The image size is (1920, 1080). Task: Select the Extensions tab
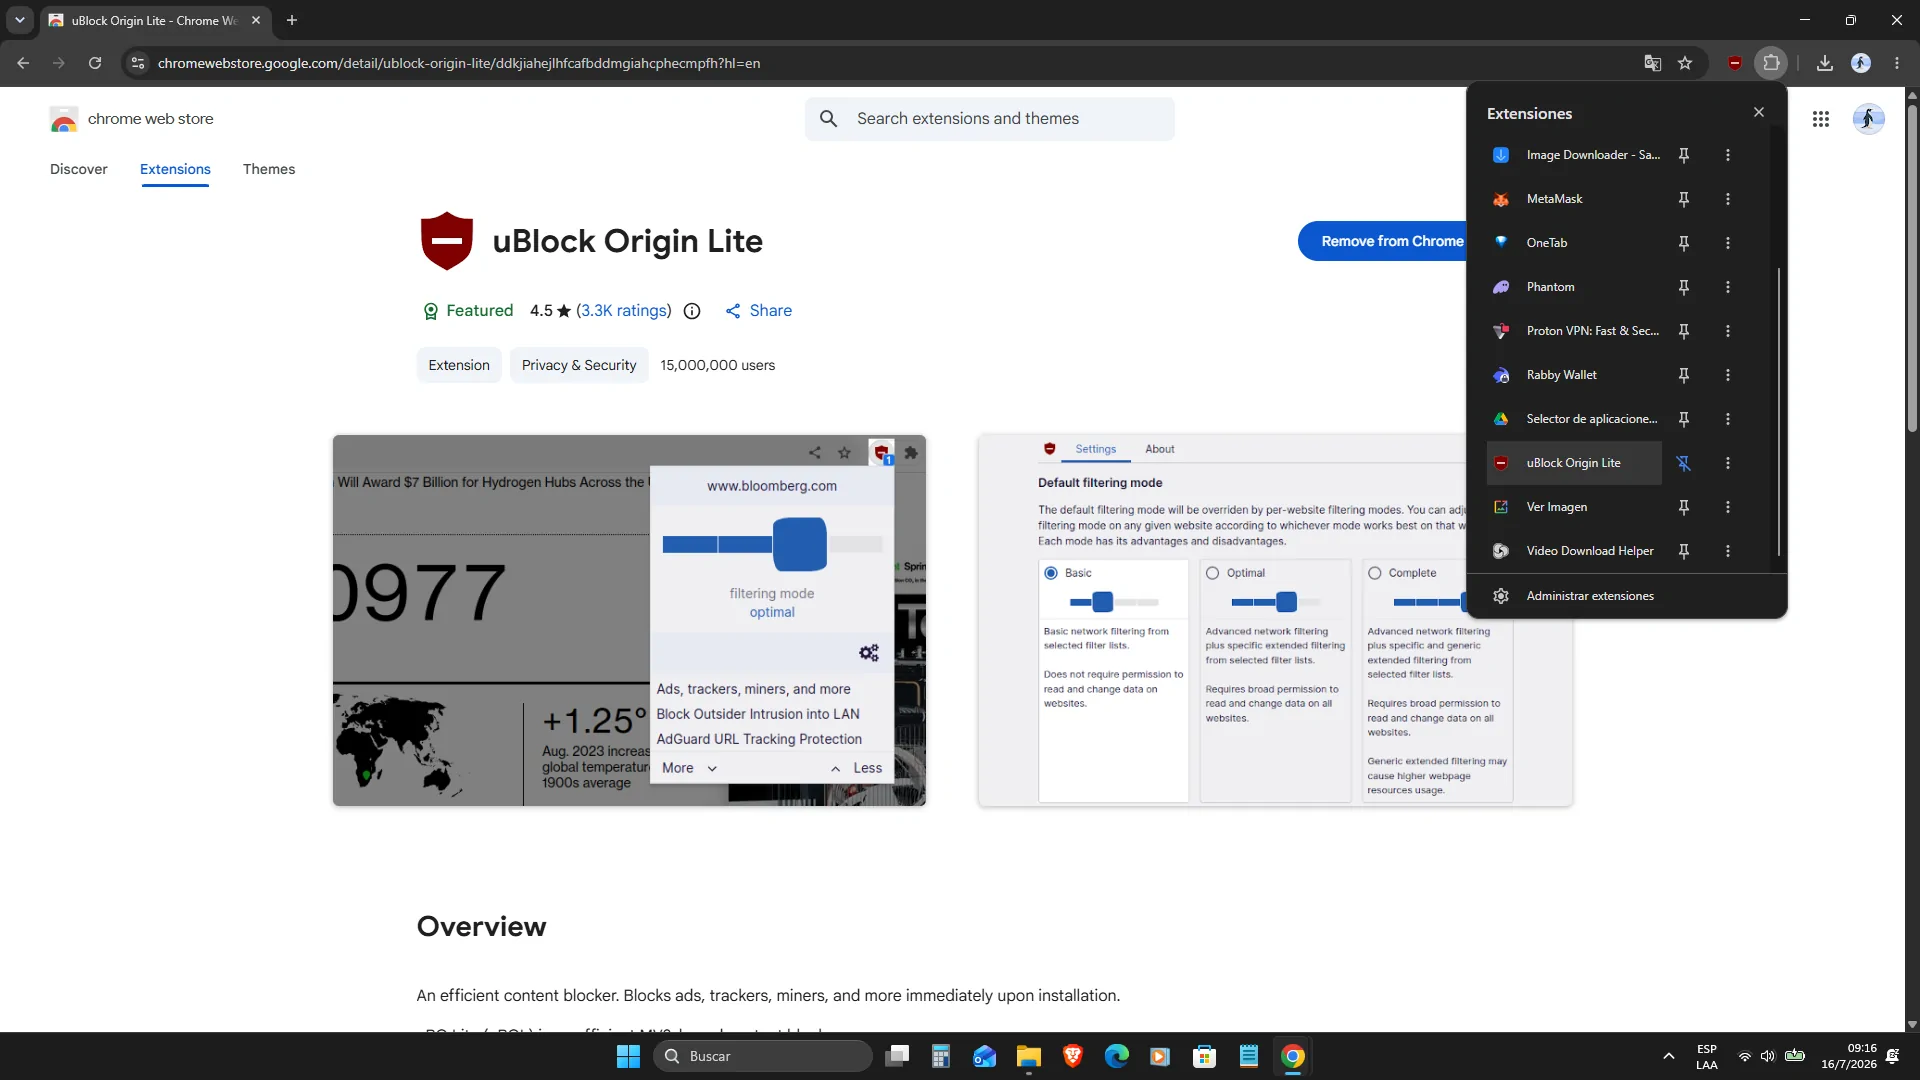[175, 169]
